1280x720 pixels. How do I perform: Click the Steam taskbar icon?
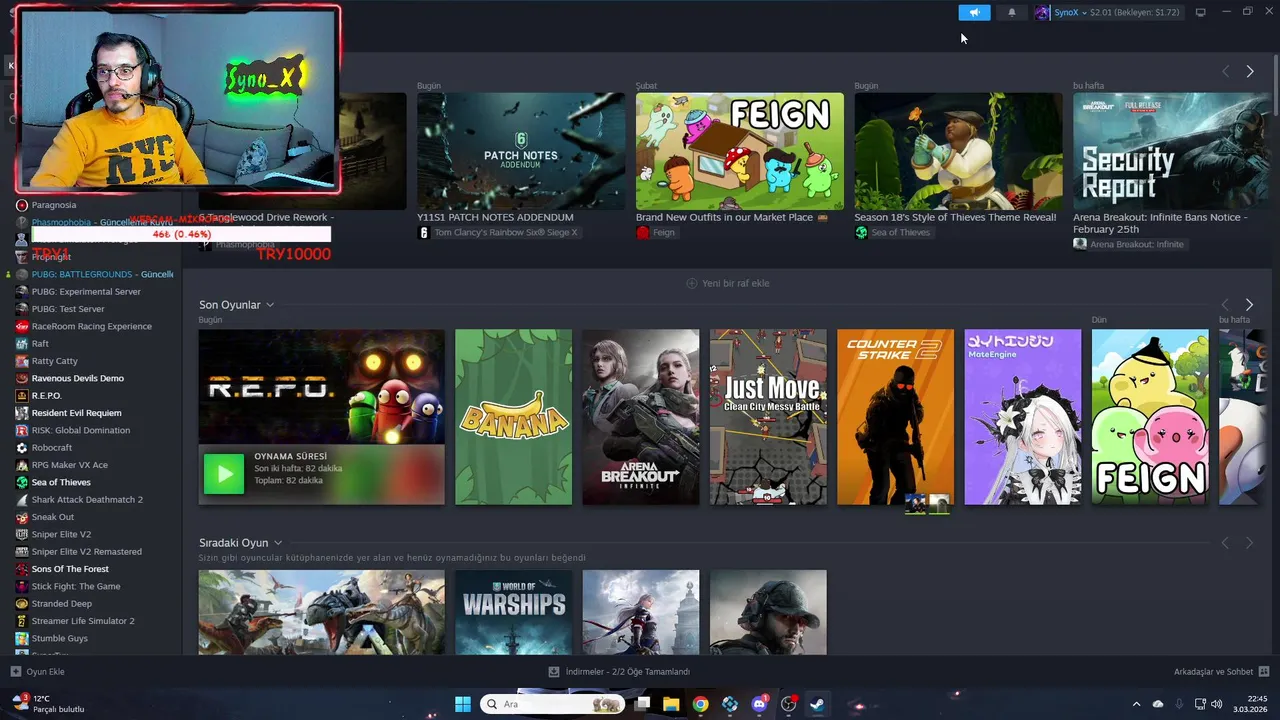pyautogui.click(x=818, y=704)
